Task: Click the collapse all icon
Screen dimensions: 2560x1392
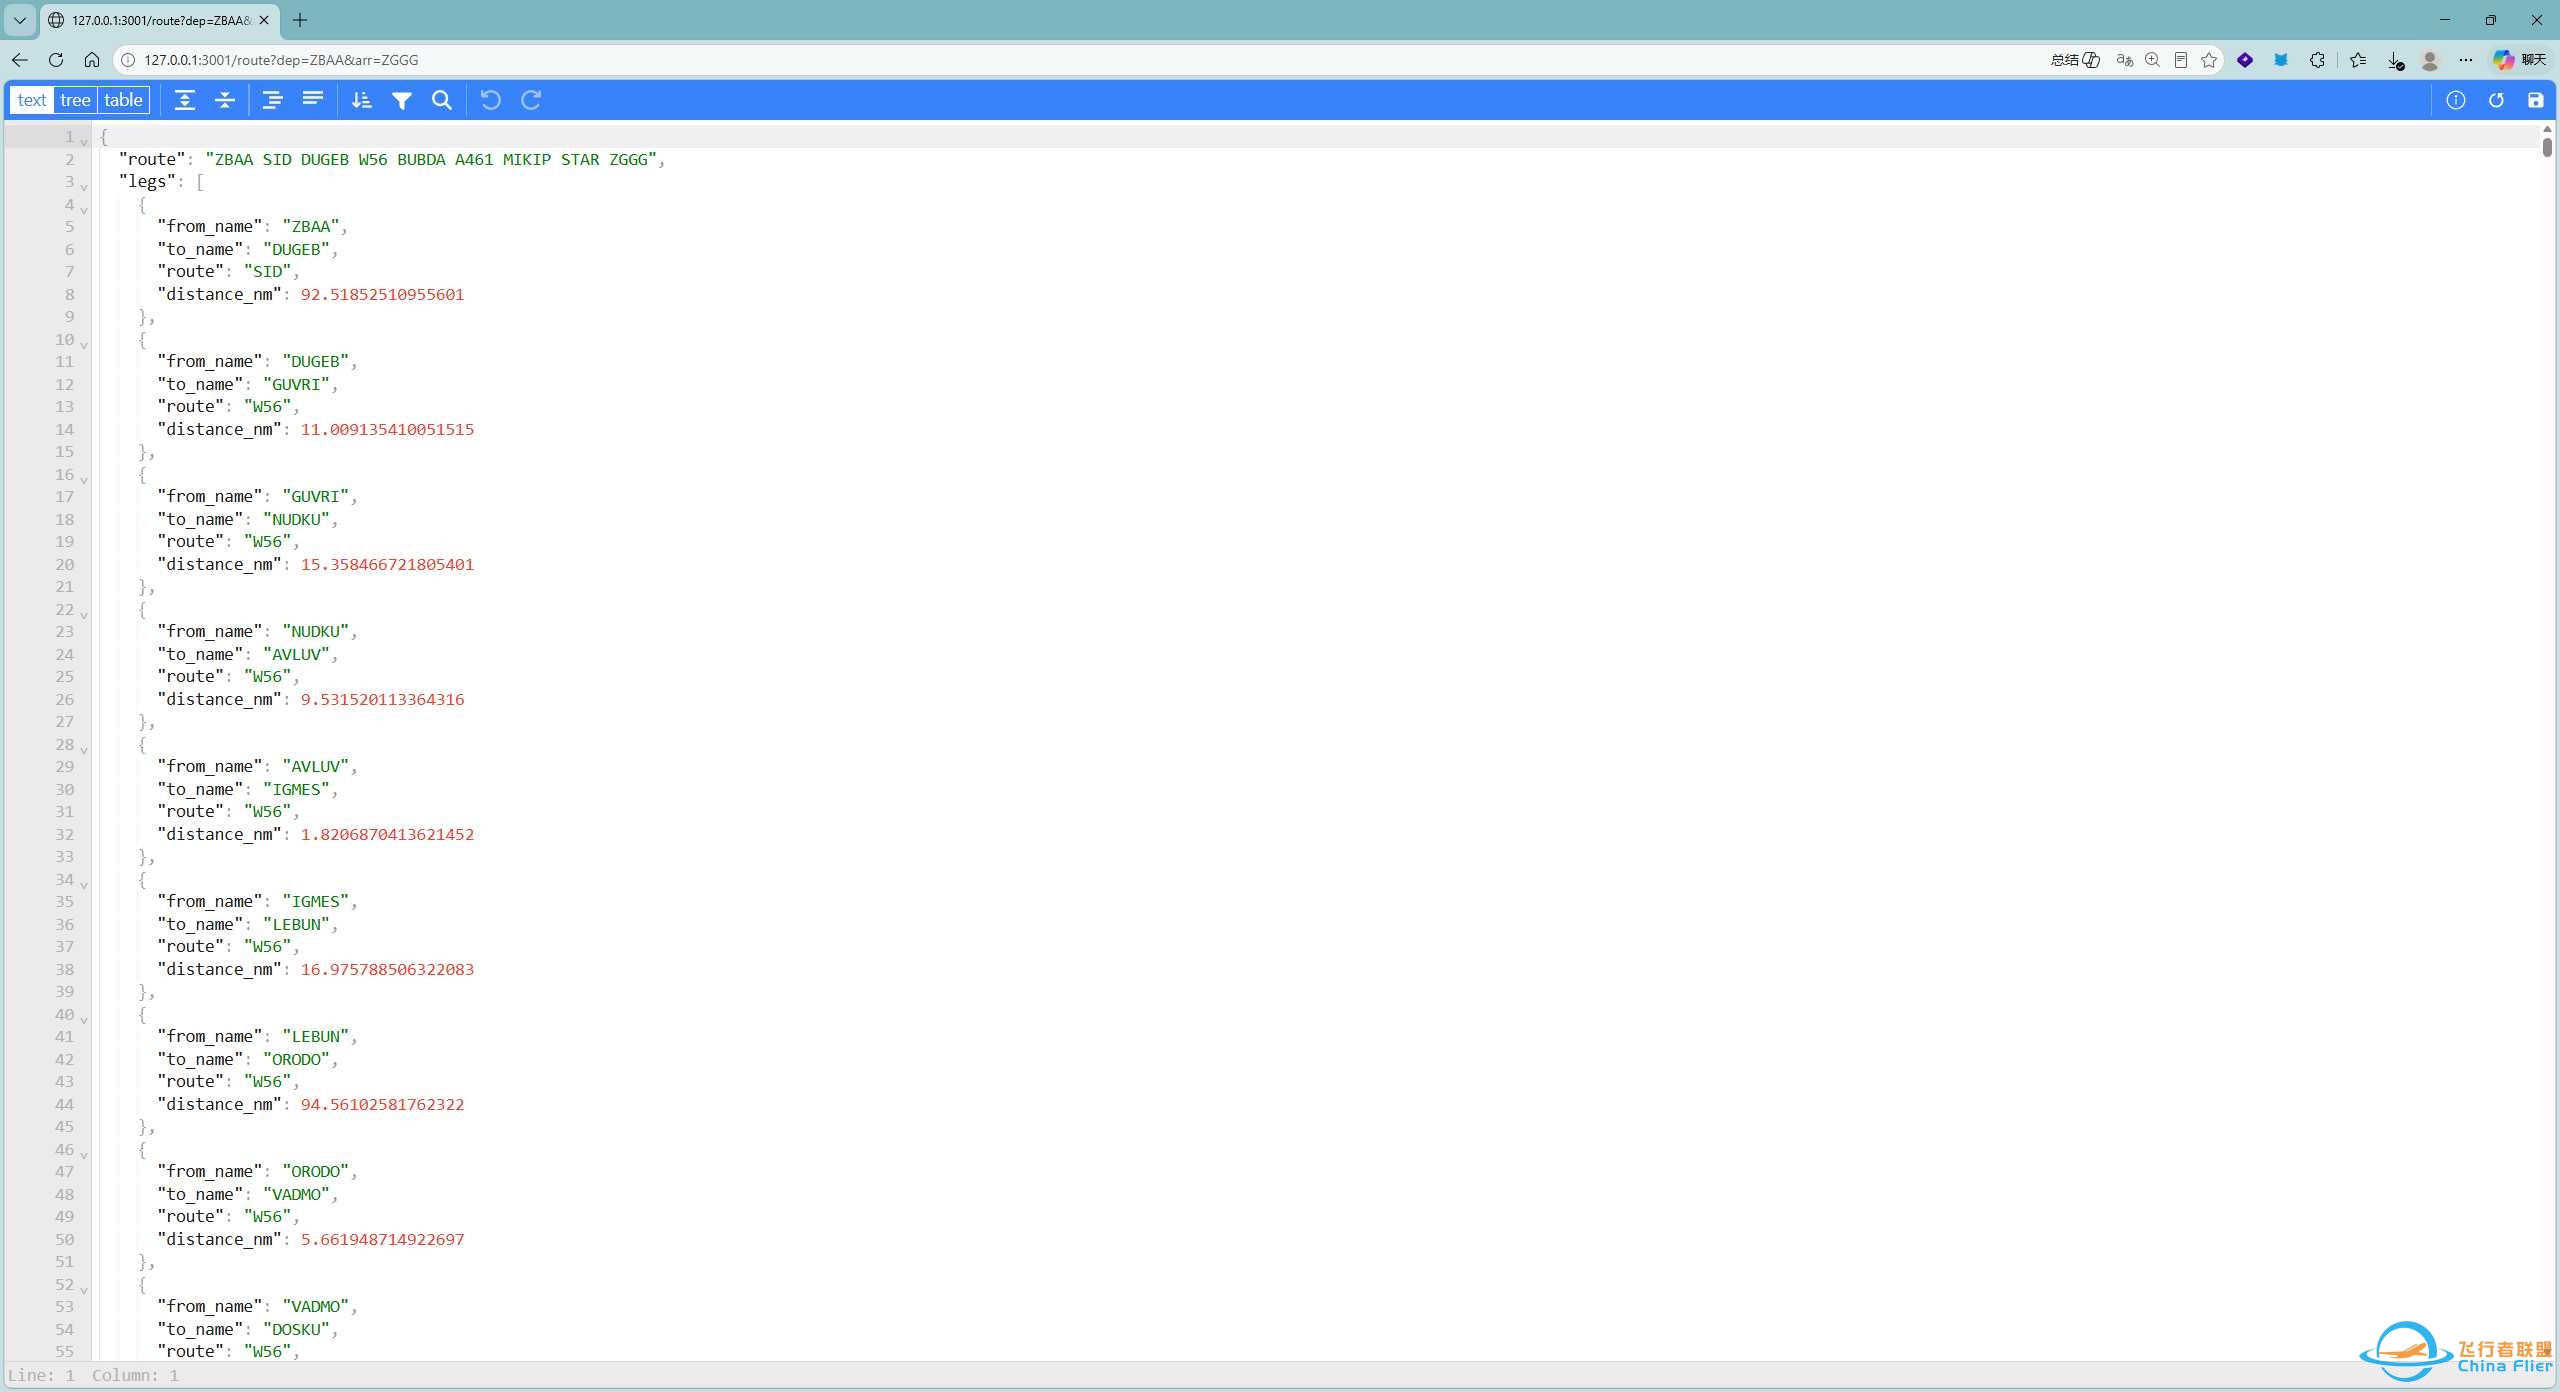Action: click(x=225, y=100)
